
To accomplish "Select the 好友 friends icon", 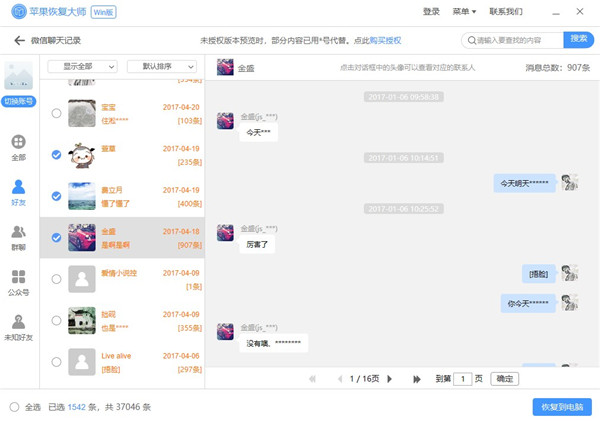I will pos(18,187).
